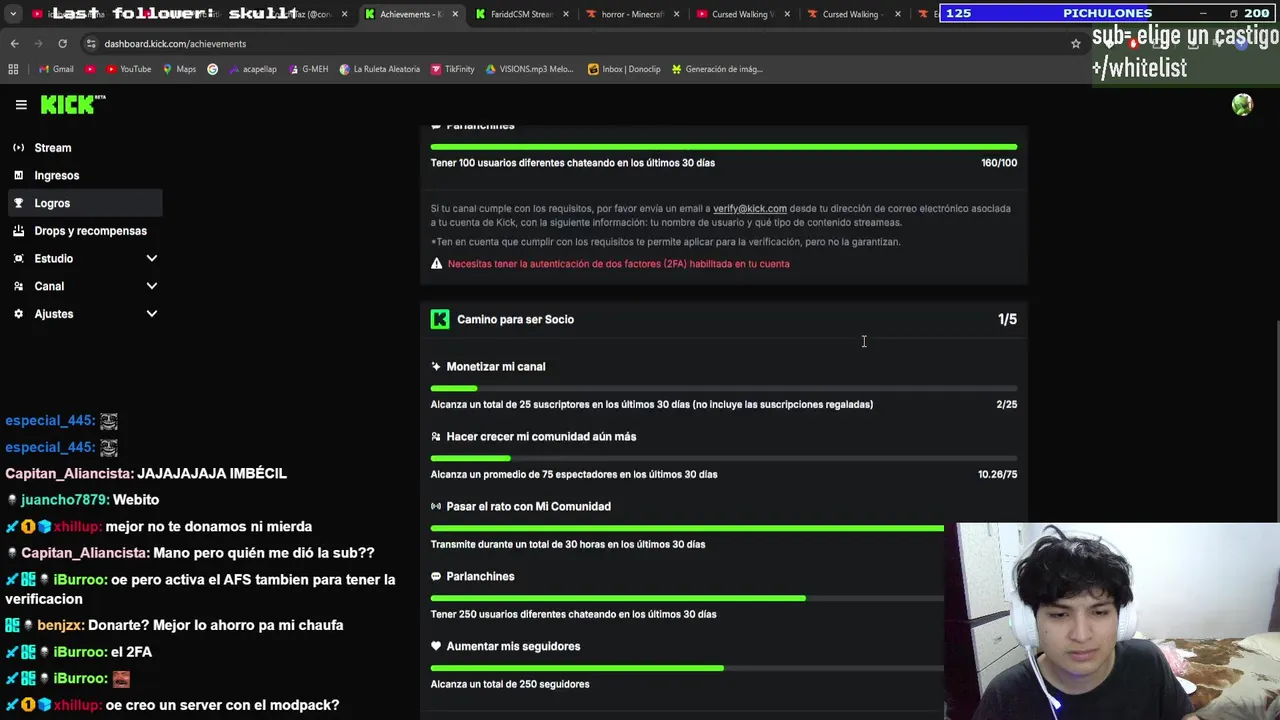Click the '1/5' Socio progress count
The height and width of the screenshot is (720, 1280).
point(1007,319)
